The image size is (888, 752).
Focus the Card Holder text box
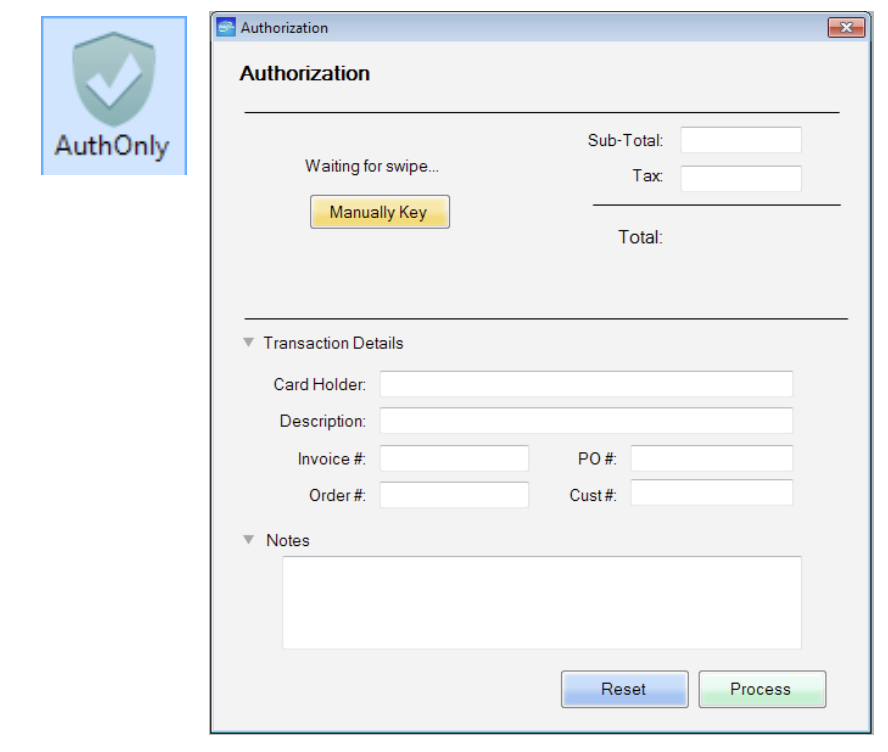[586, 384]
